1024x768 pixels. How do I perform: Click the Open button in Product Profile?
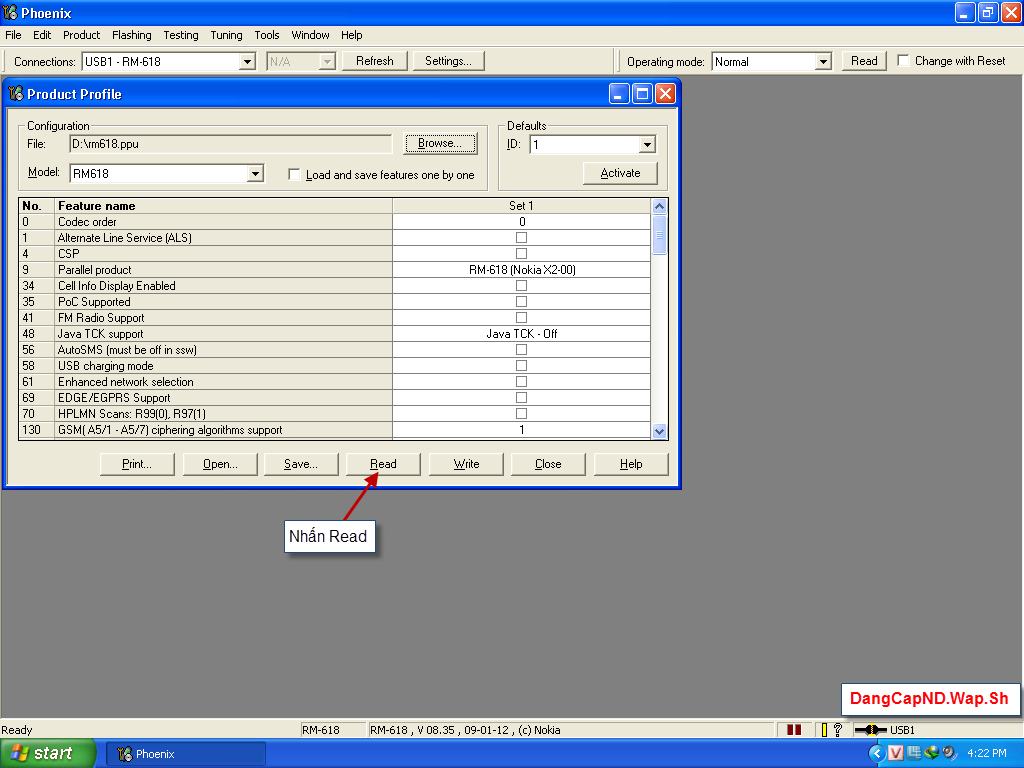(220, 464)
